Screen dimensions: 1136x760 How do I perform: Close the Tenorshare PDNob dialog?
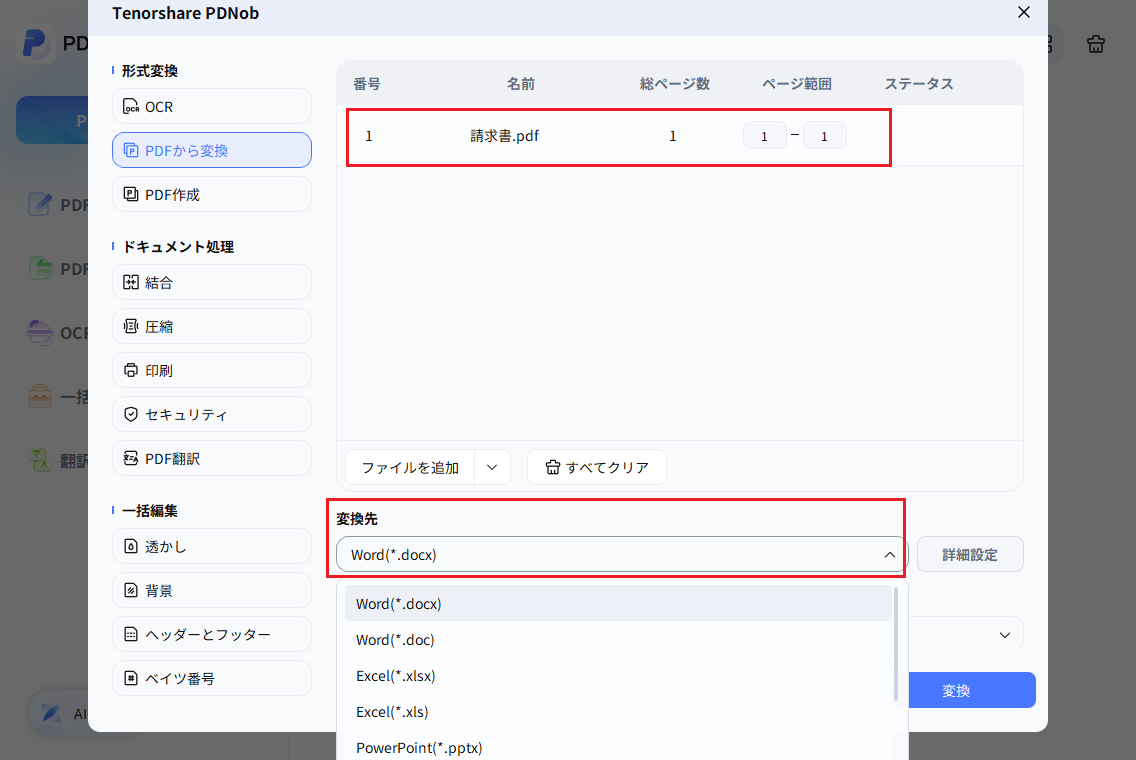point(1024,12)
